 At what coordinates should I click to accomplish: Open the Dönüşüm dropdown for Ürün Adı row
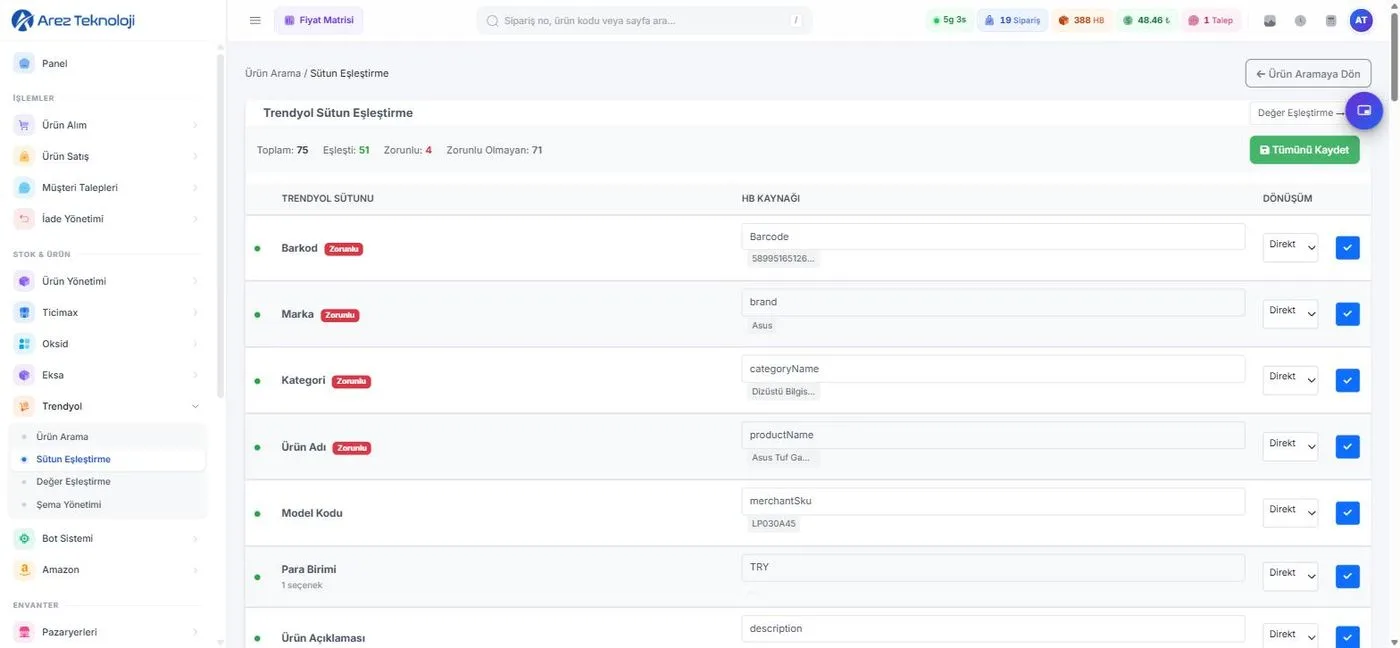point(1290,446)
